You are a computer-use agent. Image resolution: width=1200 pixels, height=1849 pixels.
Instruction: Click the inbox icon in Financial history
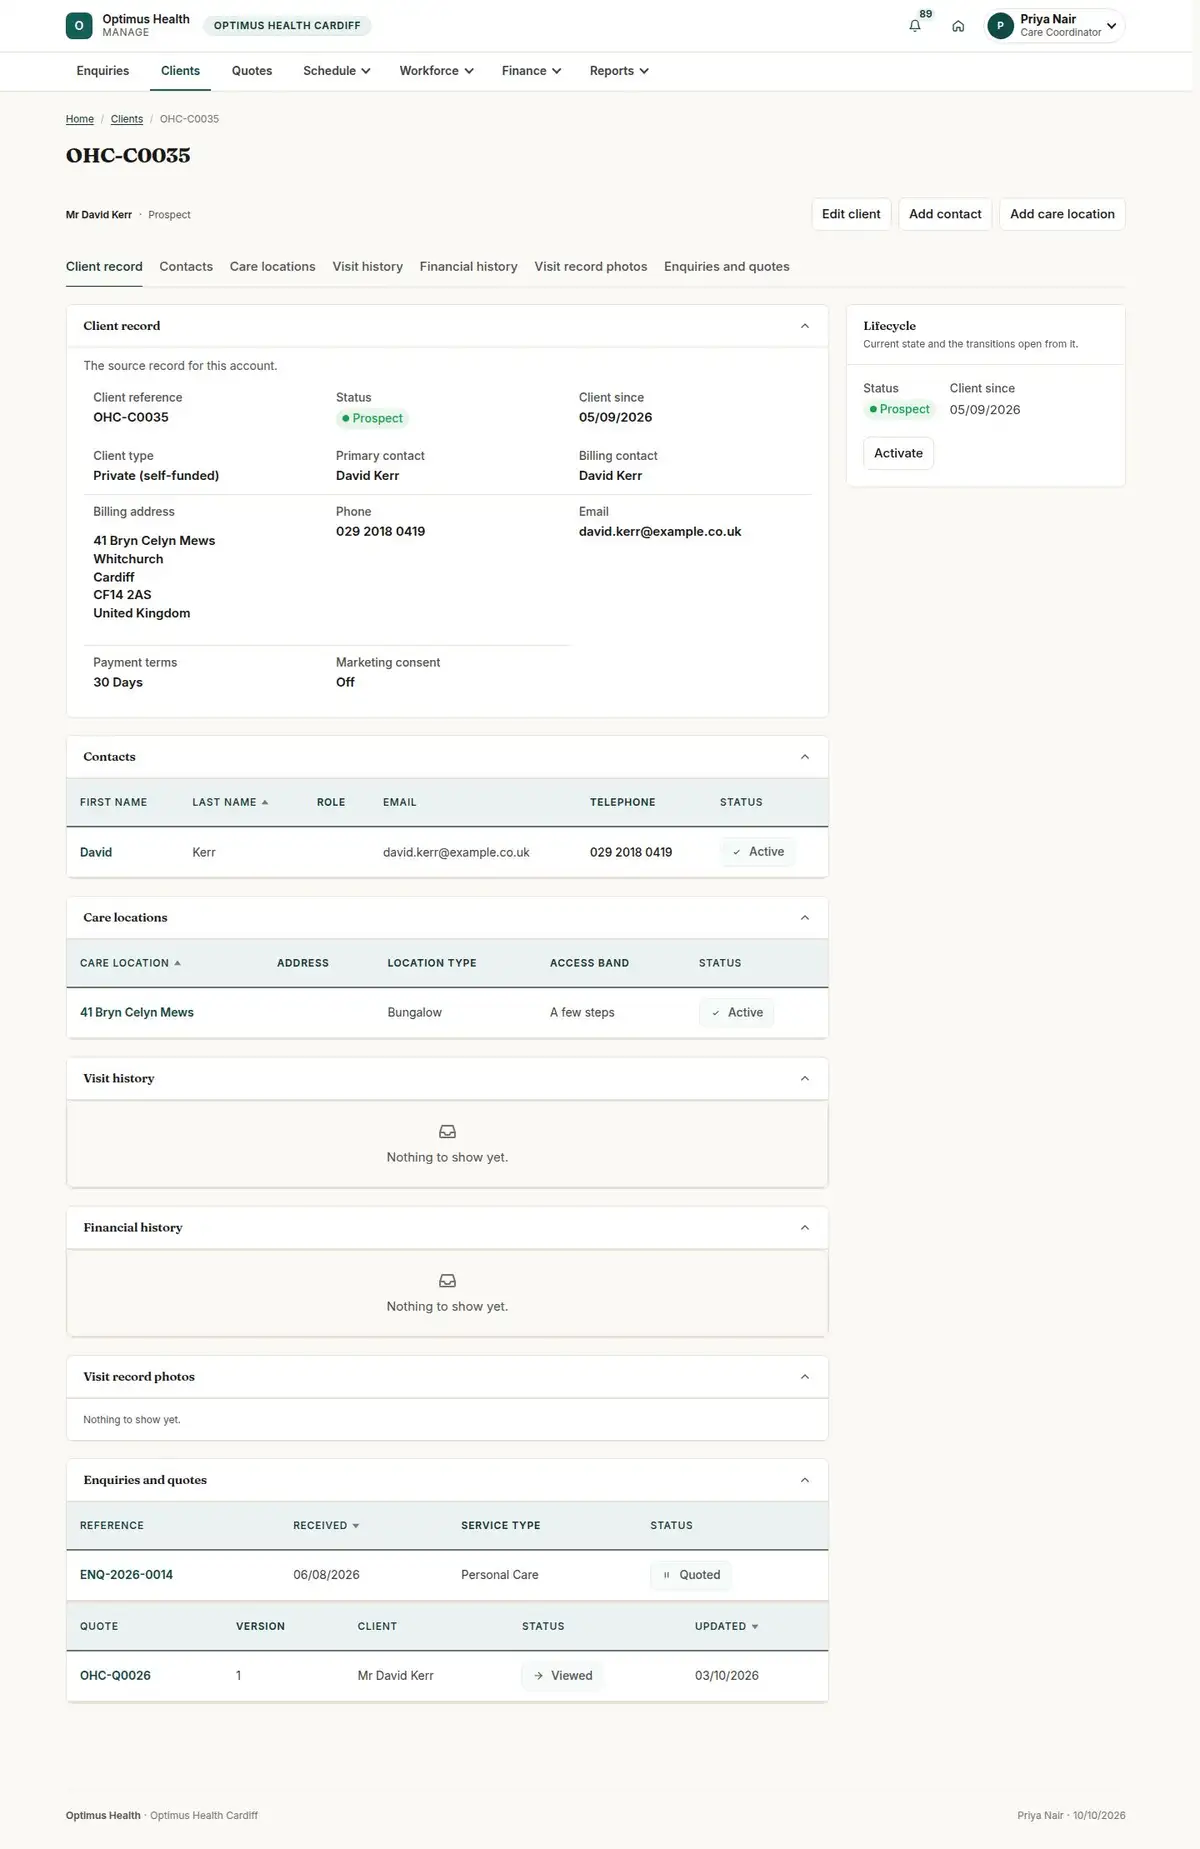click(x=447, y=1281)
